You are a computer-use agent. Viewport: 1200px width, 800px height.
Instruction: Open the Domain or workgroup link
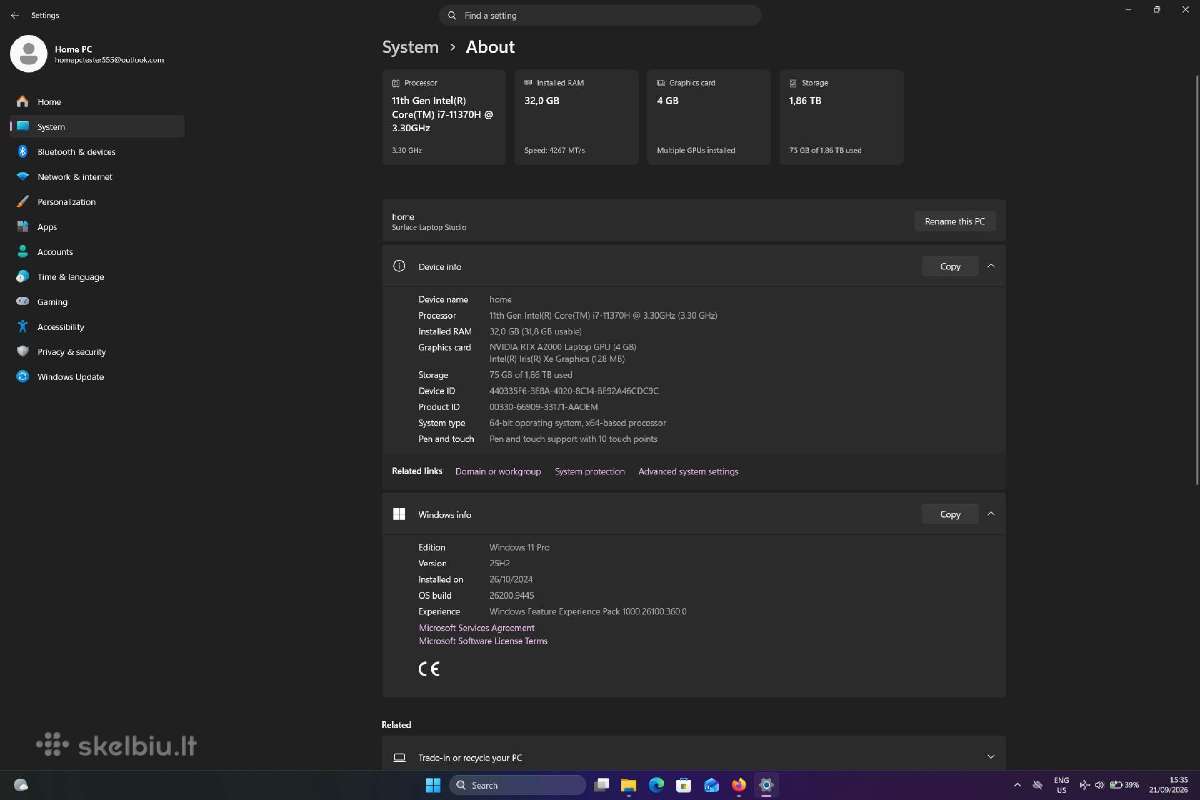click(498, 471)
